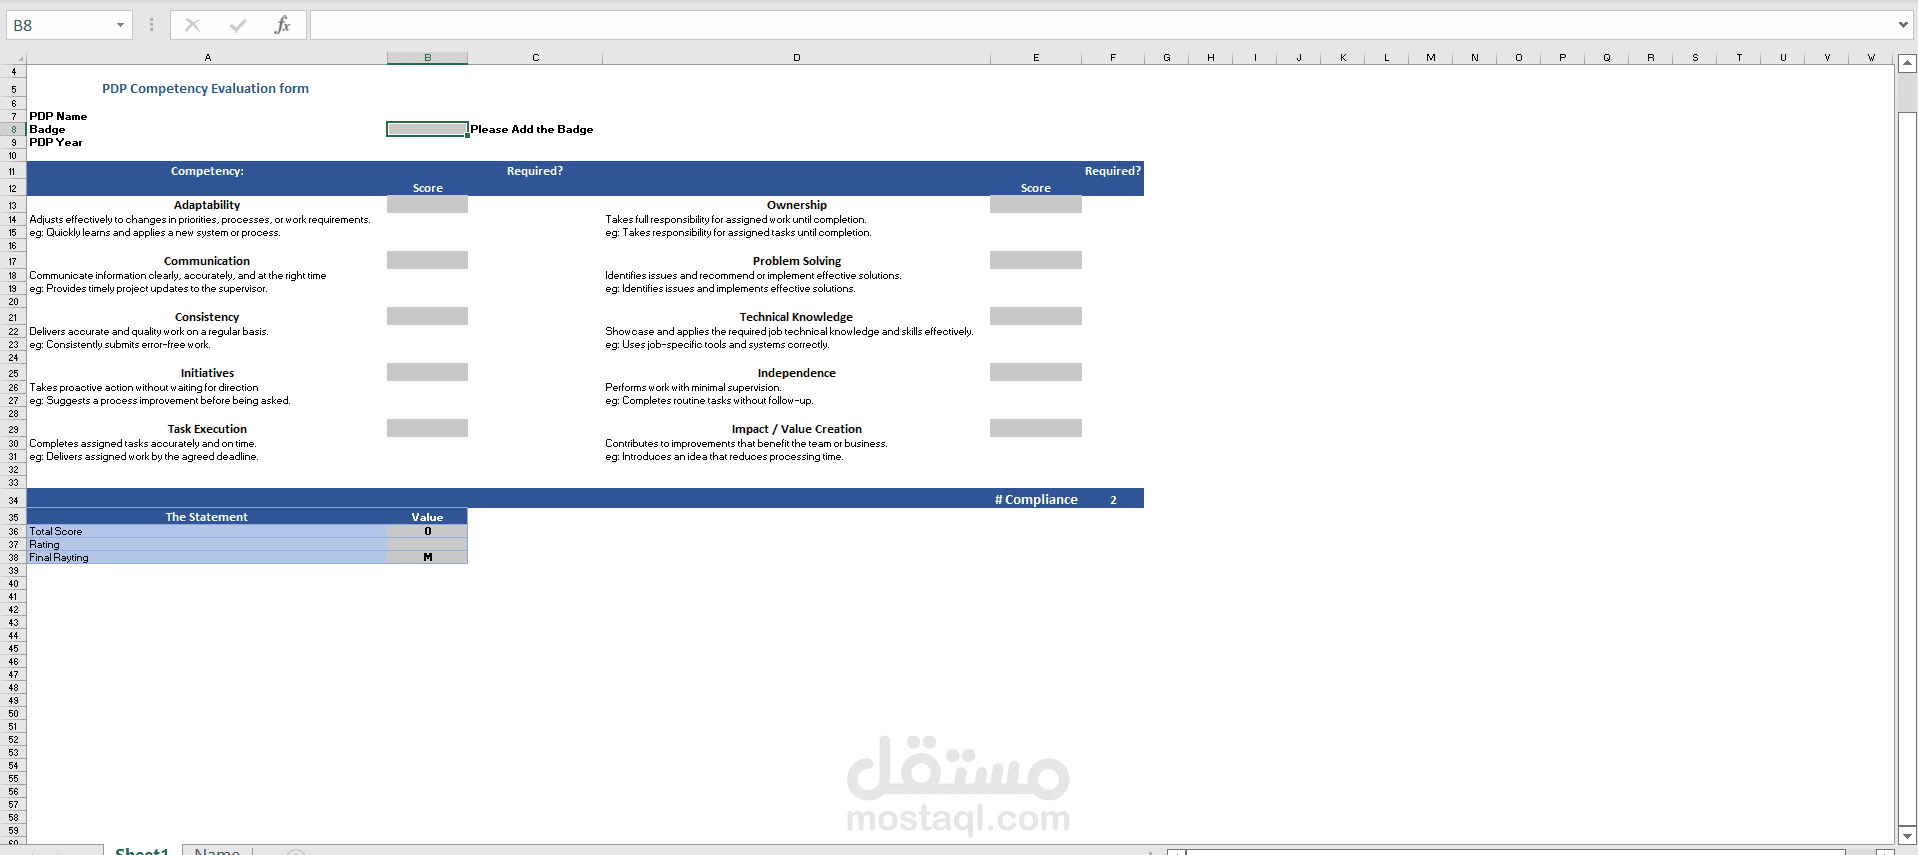Select the gray Badge input cell
This screenshot has width=1918, height=855.
427,129
